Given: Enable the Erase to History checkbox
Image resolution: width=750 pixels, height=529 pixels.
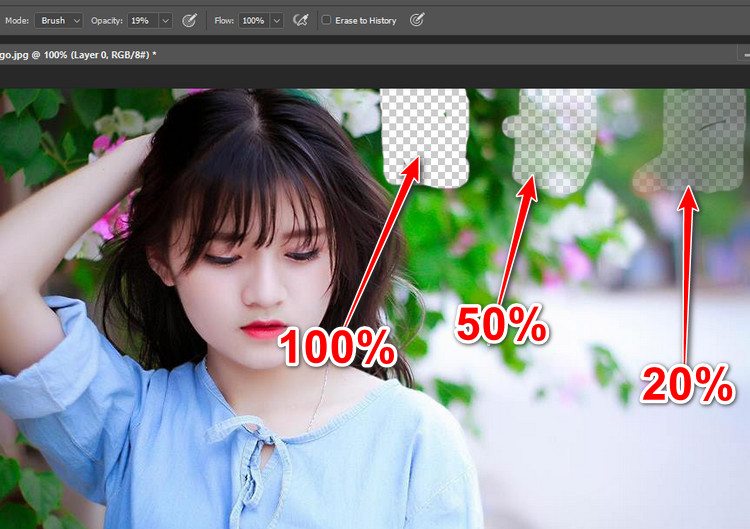Looking at the screenshot, I should pos(326,20).
